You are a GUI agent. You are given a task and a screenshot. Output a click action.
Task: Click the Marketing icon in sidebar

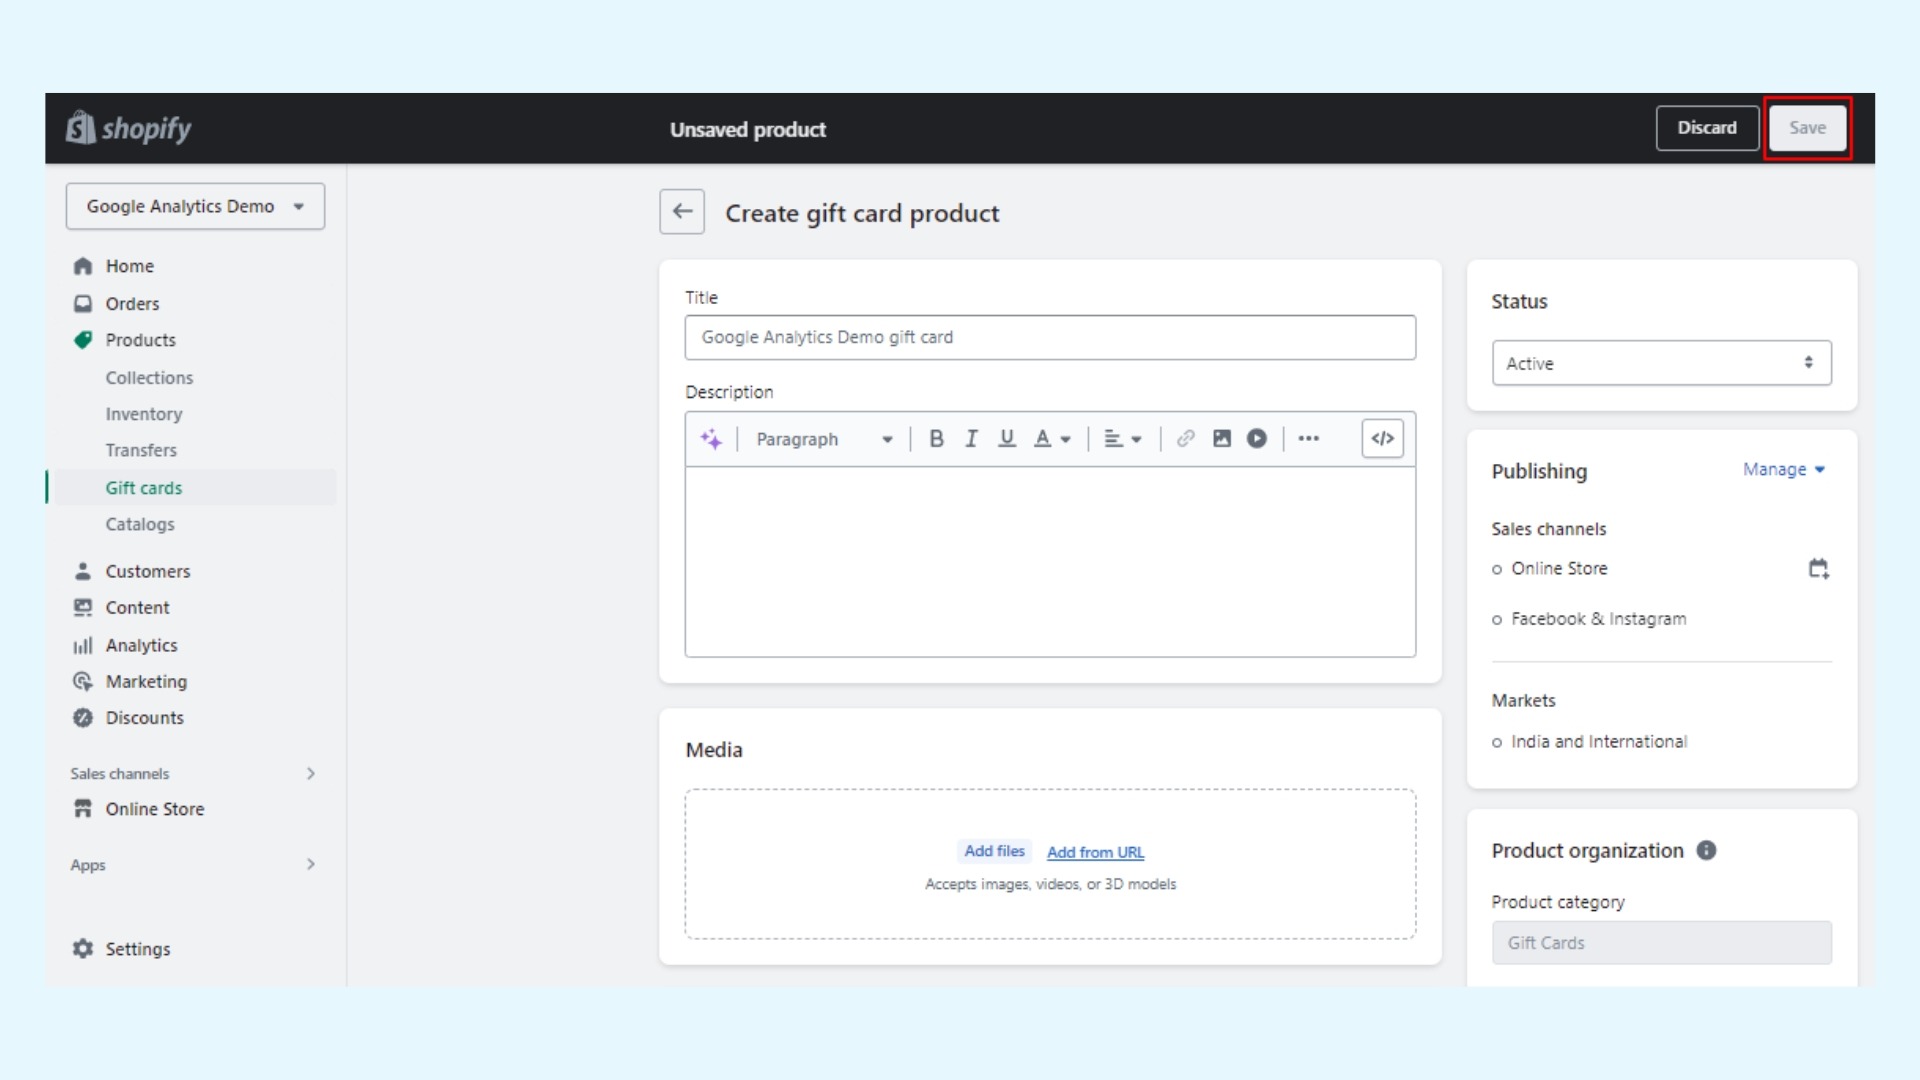[83, 681]
